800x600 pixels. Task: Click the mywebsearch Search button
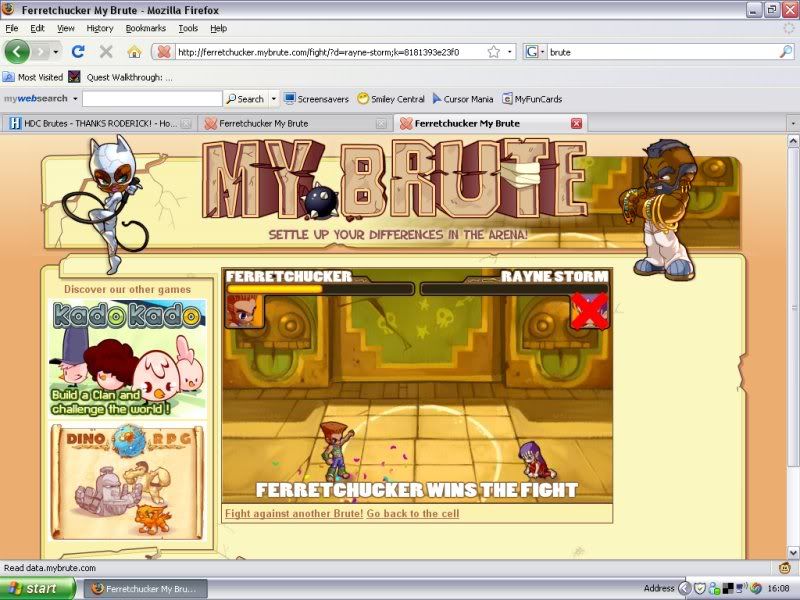245,99
